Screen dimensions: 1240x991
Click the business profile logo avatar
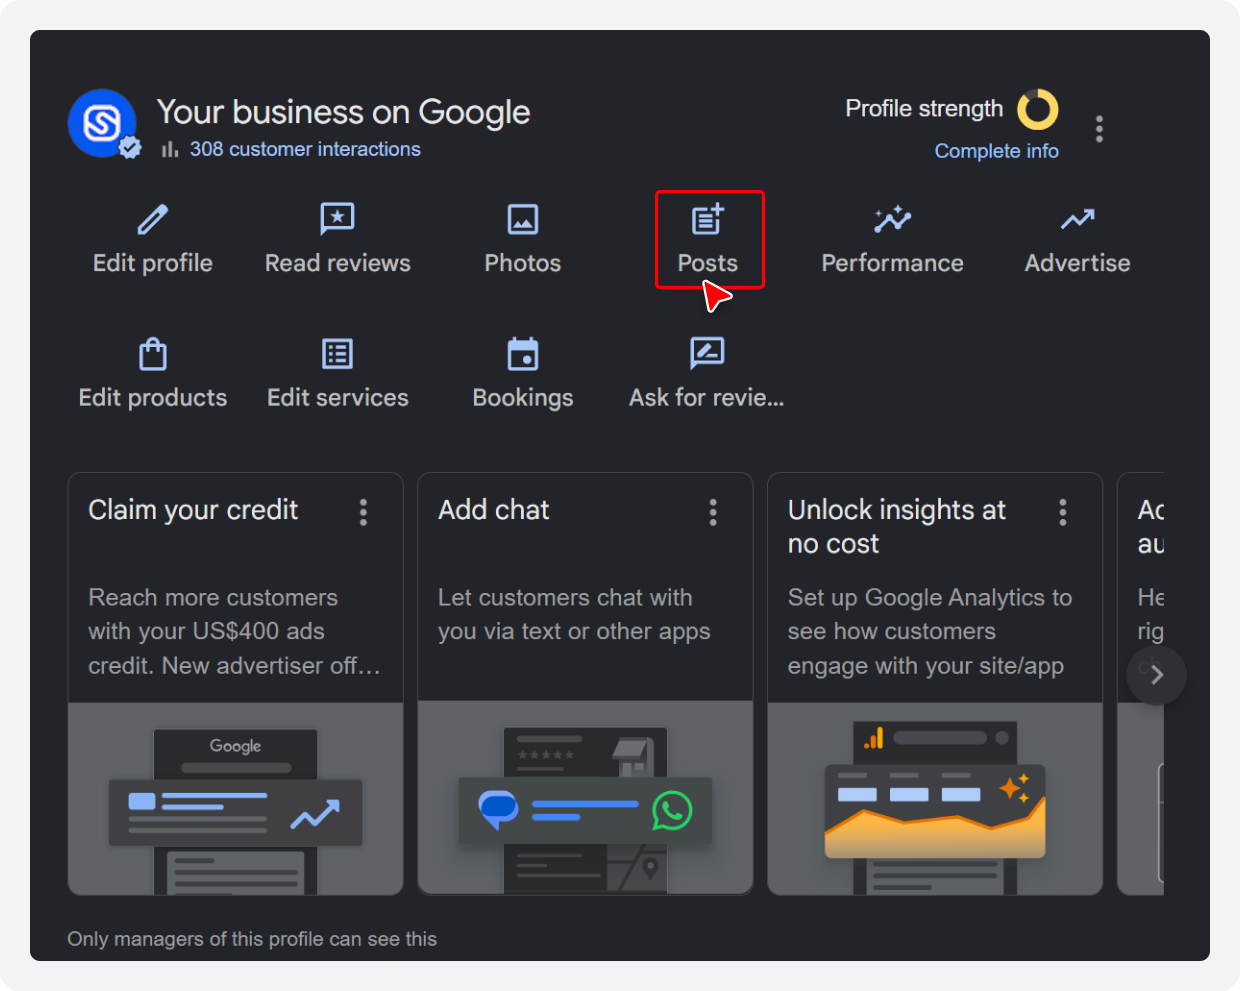pyautogui.click(x=103, y=124)
